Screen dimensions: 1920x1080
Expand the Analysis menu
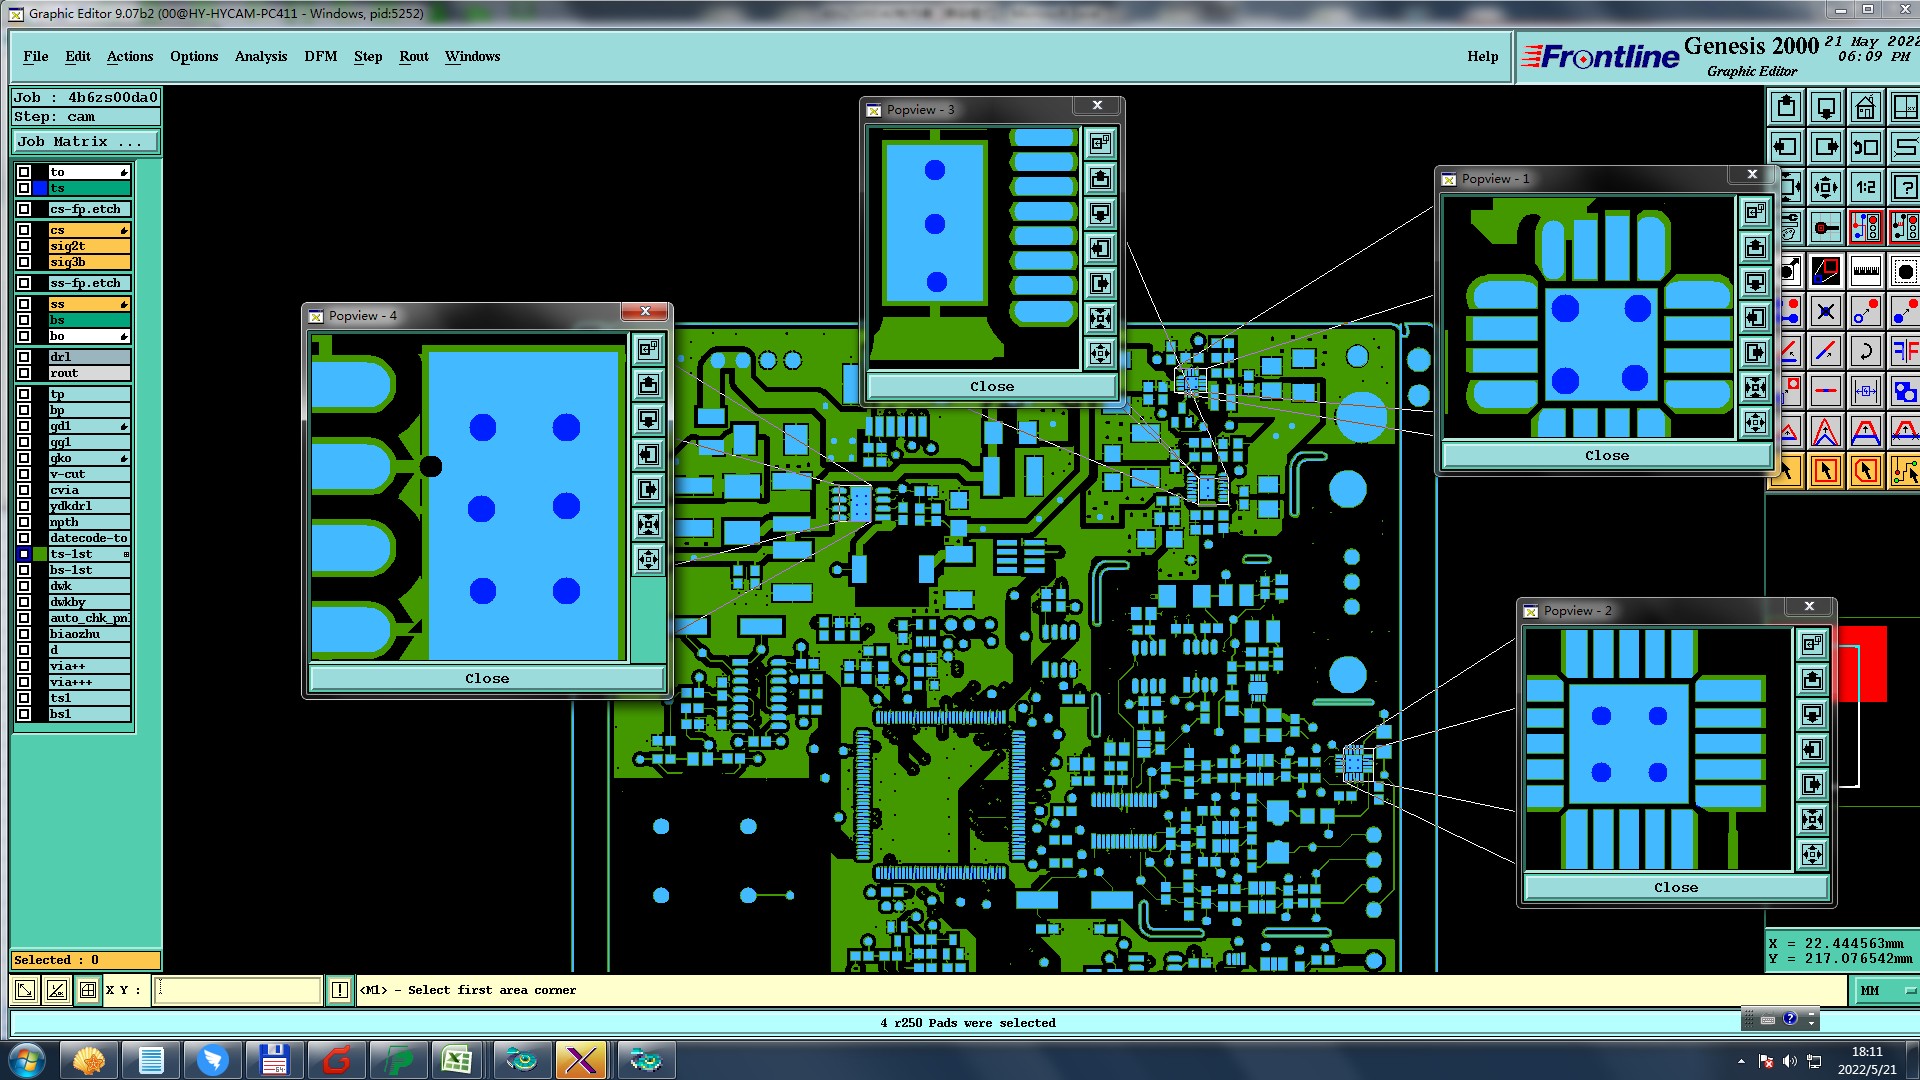pos(260,57)
